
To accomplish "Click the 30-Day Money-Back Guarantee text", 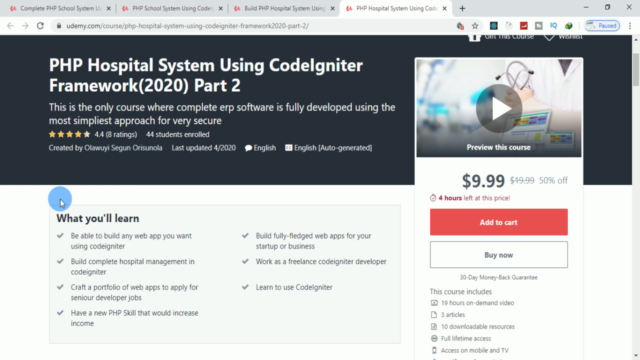I will click(498, 278).
